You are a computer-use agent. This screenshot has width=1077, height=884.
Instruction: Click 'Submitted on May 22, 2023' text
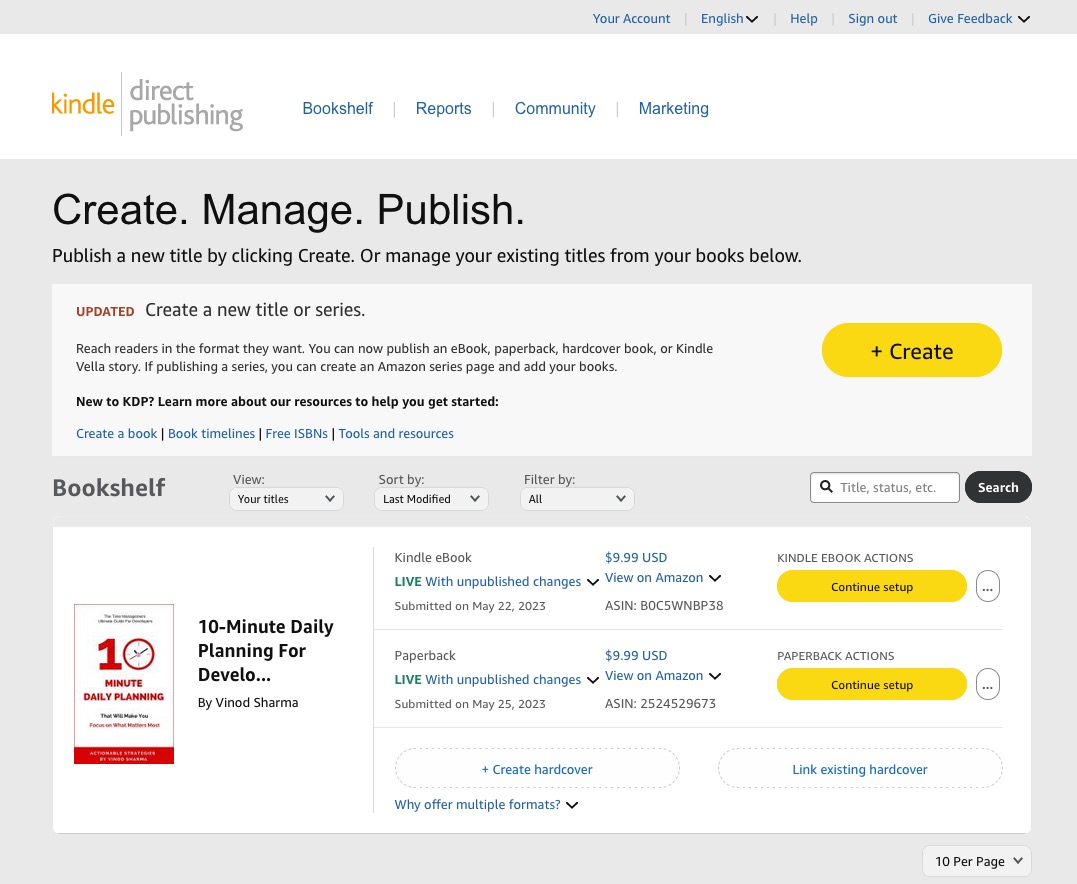[470, 606]
